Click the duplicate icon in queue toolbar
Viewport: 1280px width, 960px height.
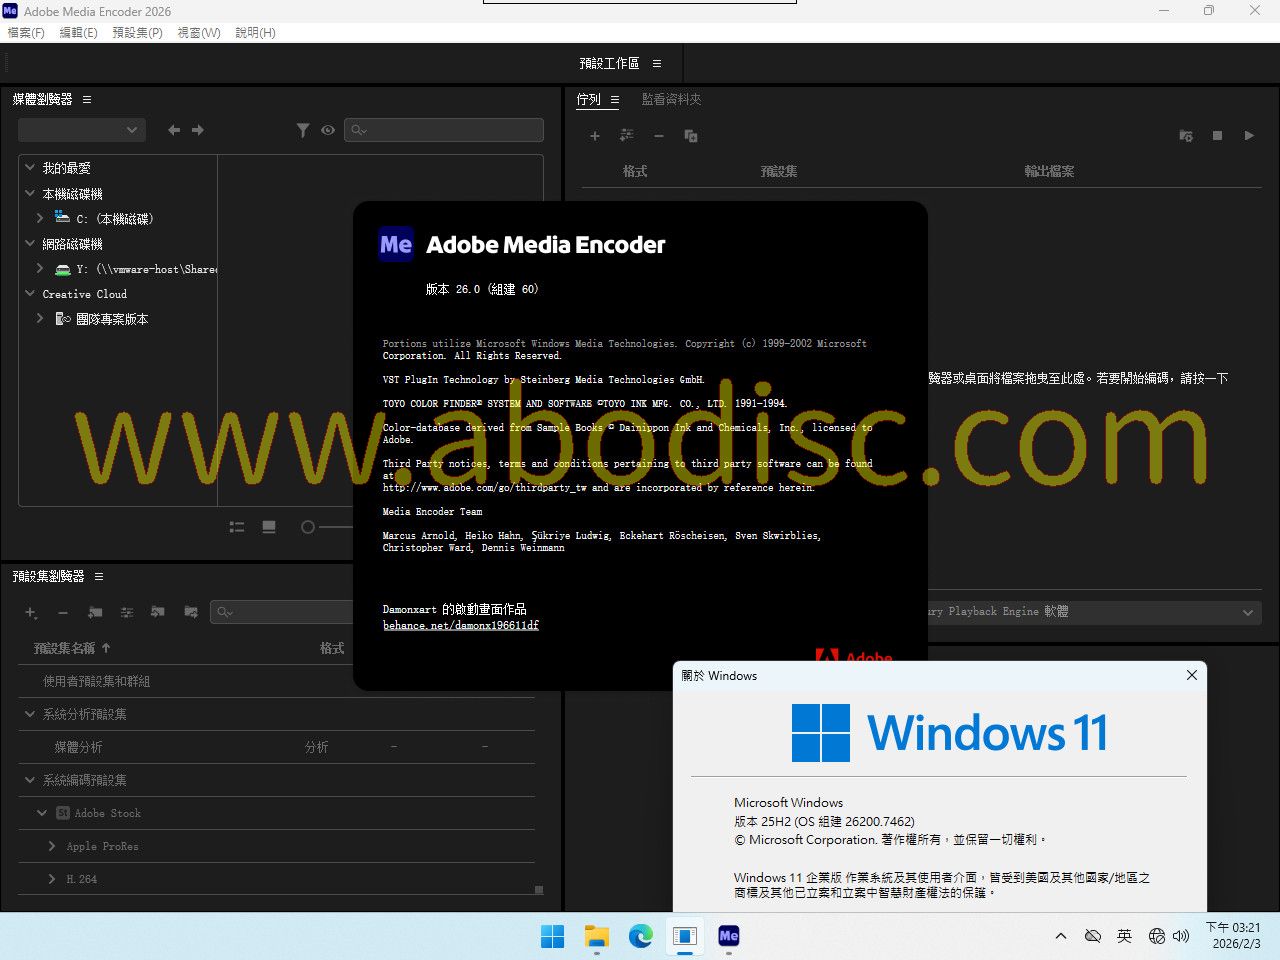pos(690,136)
